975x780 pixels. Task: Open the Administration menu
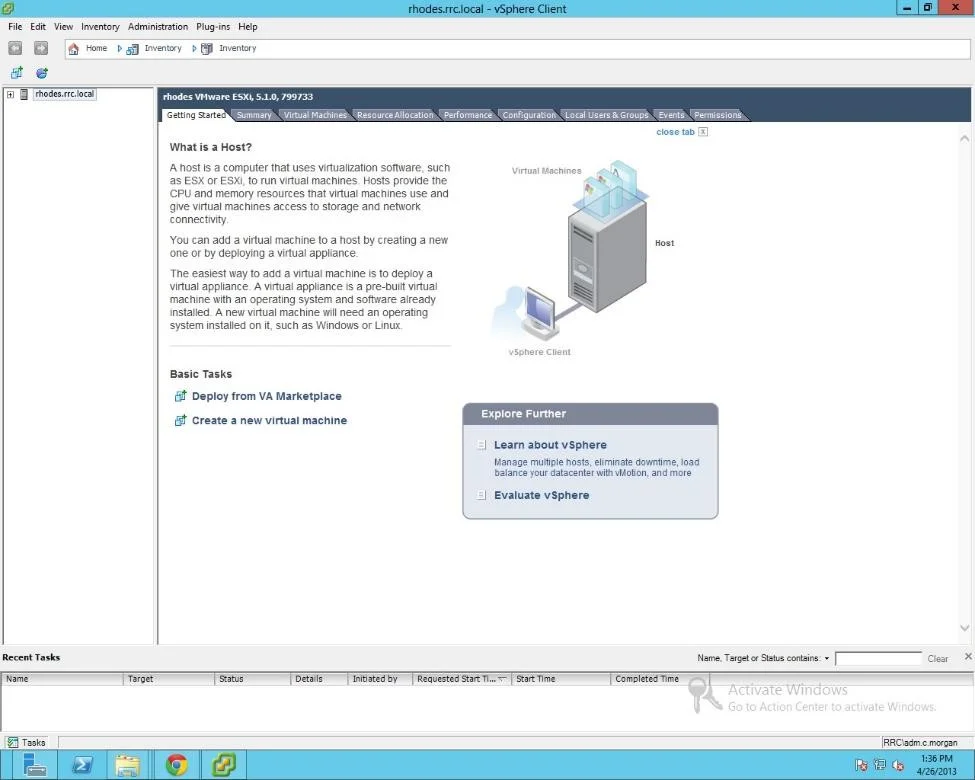point(158,27)
